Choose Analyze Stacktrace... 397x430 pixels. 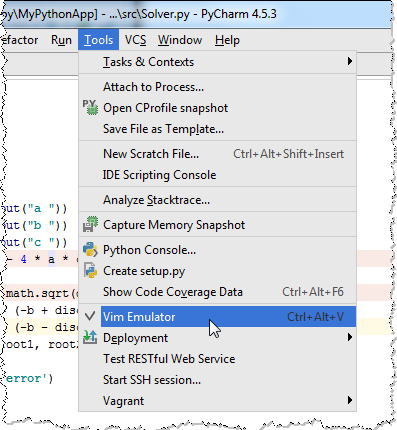[217, 200]
